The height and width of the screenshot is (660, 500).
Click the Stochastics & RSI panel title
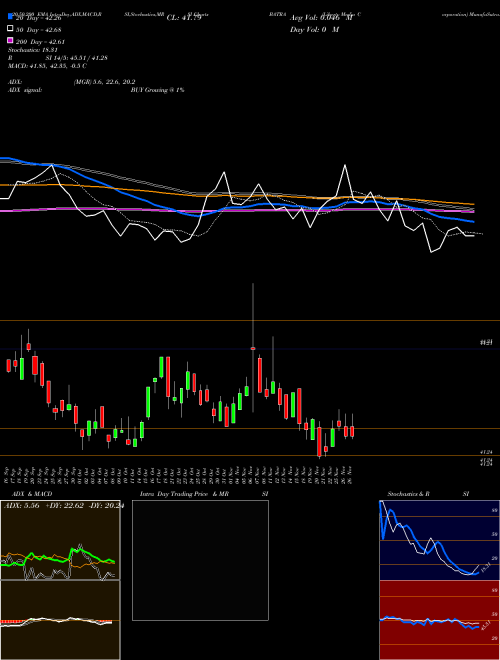pos(428,494)
